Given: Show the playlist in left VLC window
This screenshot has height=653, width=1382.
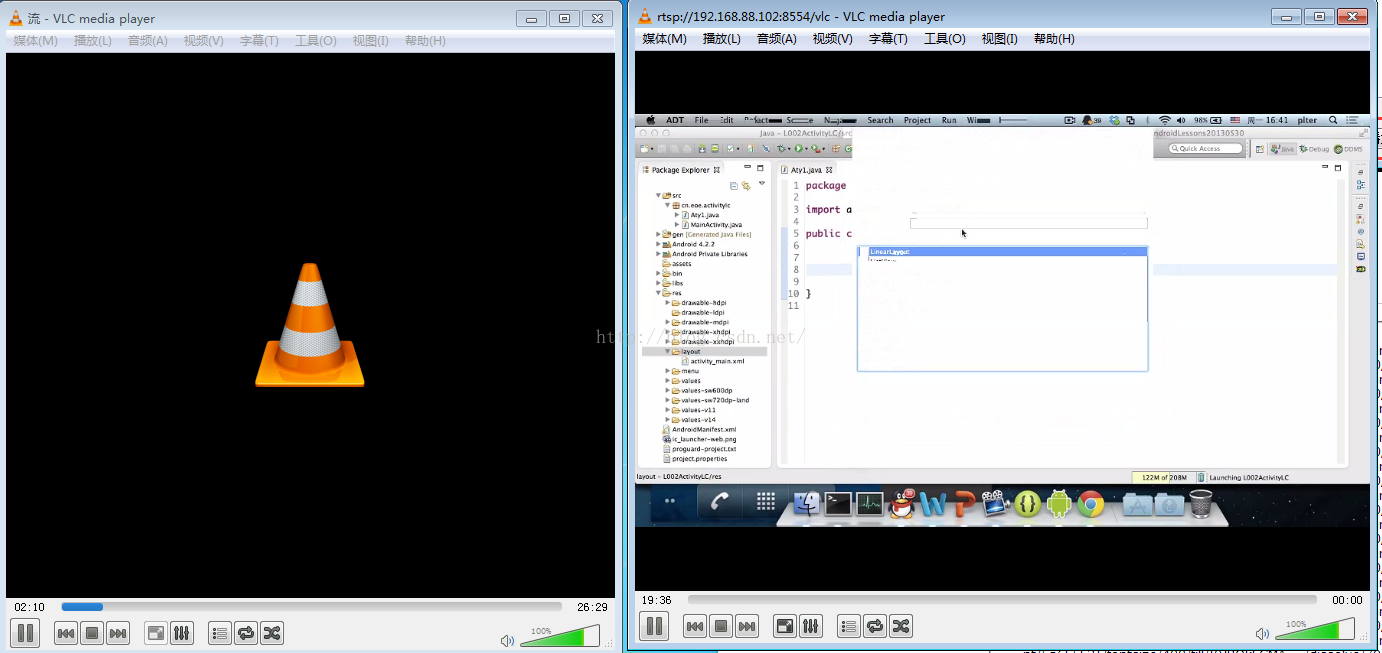Looking at the screenshot, I should click(x=220, y=633).
